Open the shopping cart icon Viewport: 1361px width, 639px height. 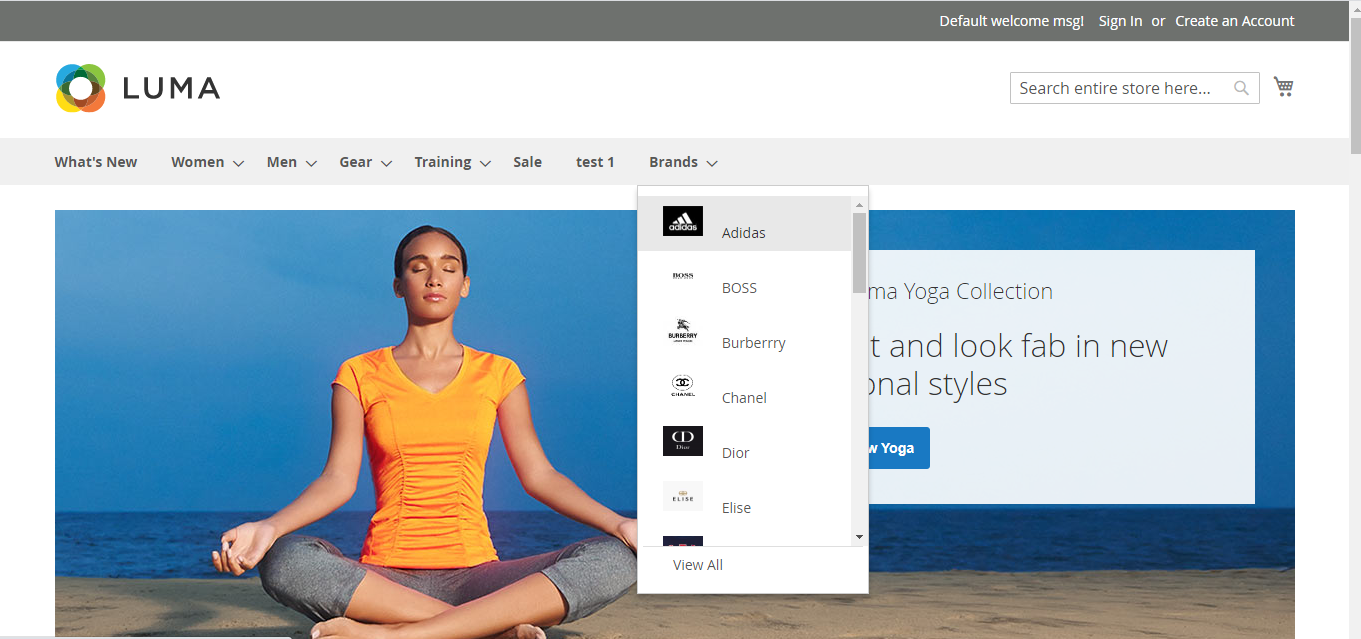coord(1283,87)
